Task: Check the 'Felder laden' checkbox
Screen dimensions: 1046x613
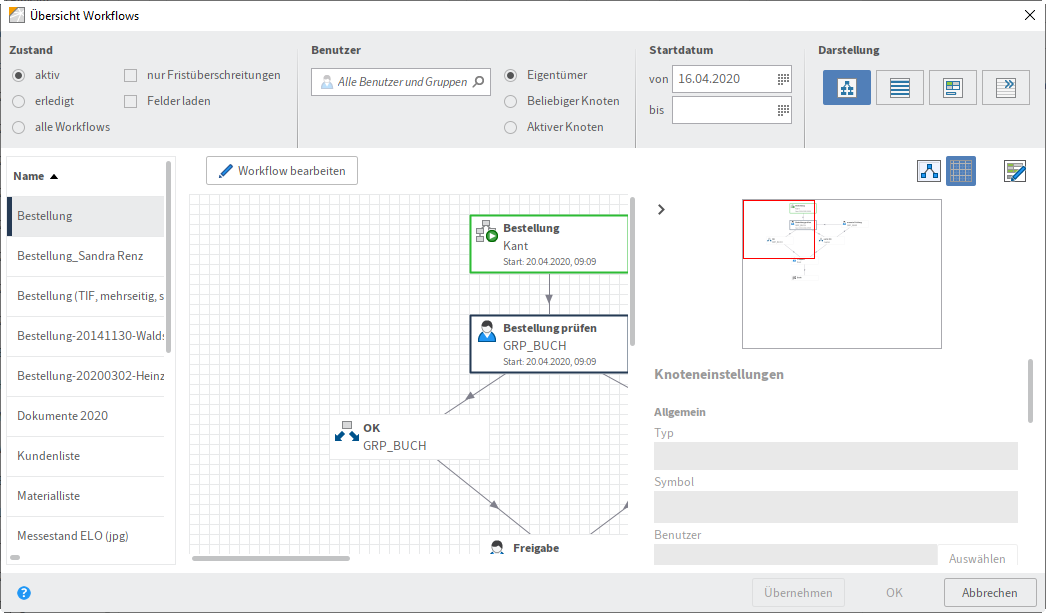Action: click(131, 101)
